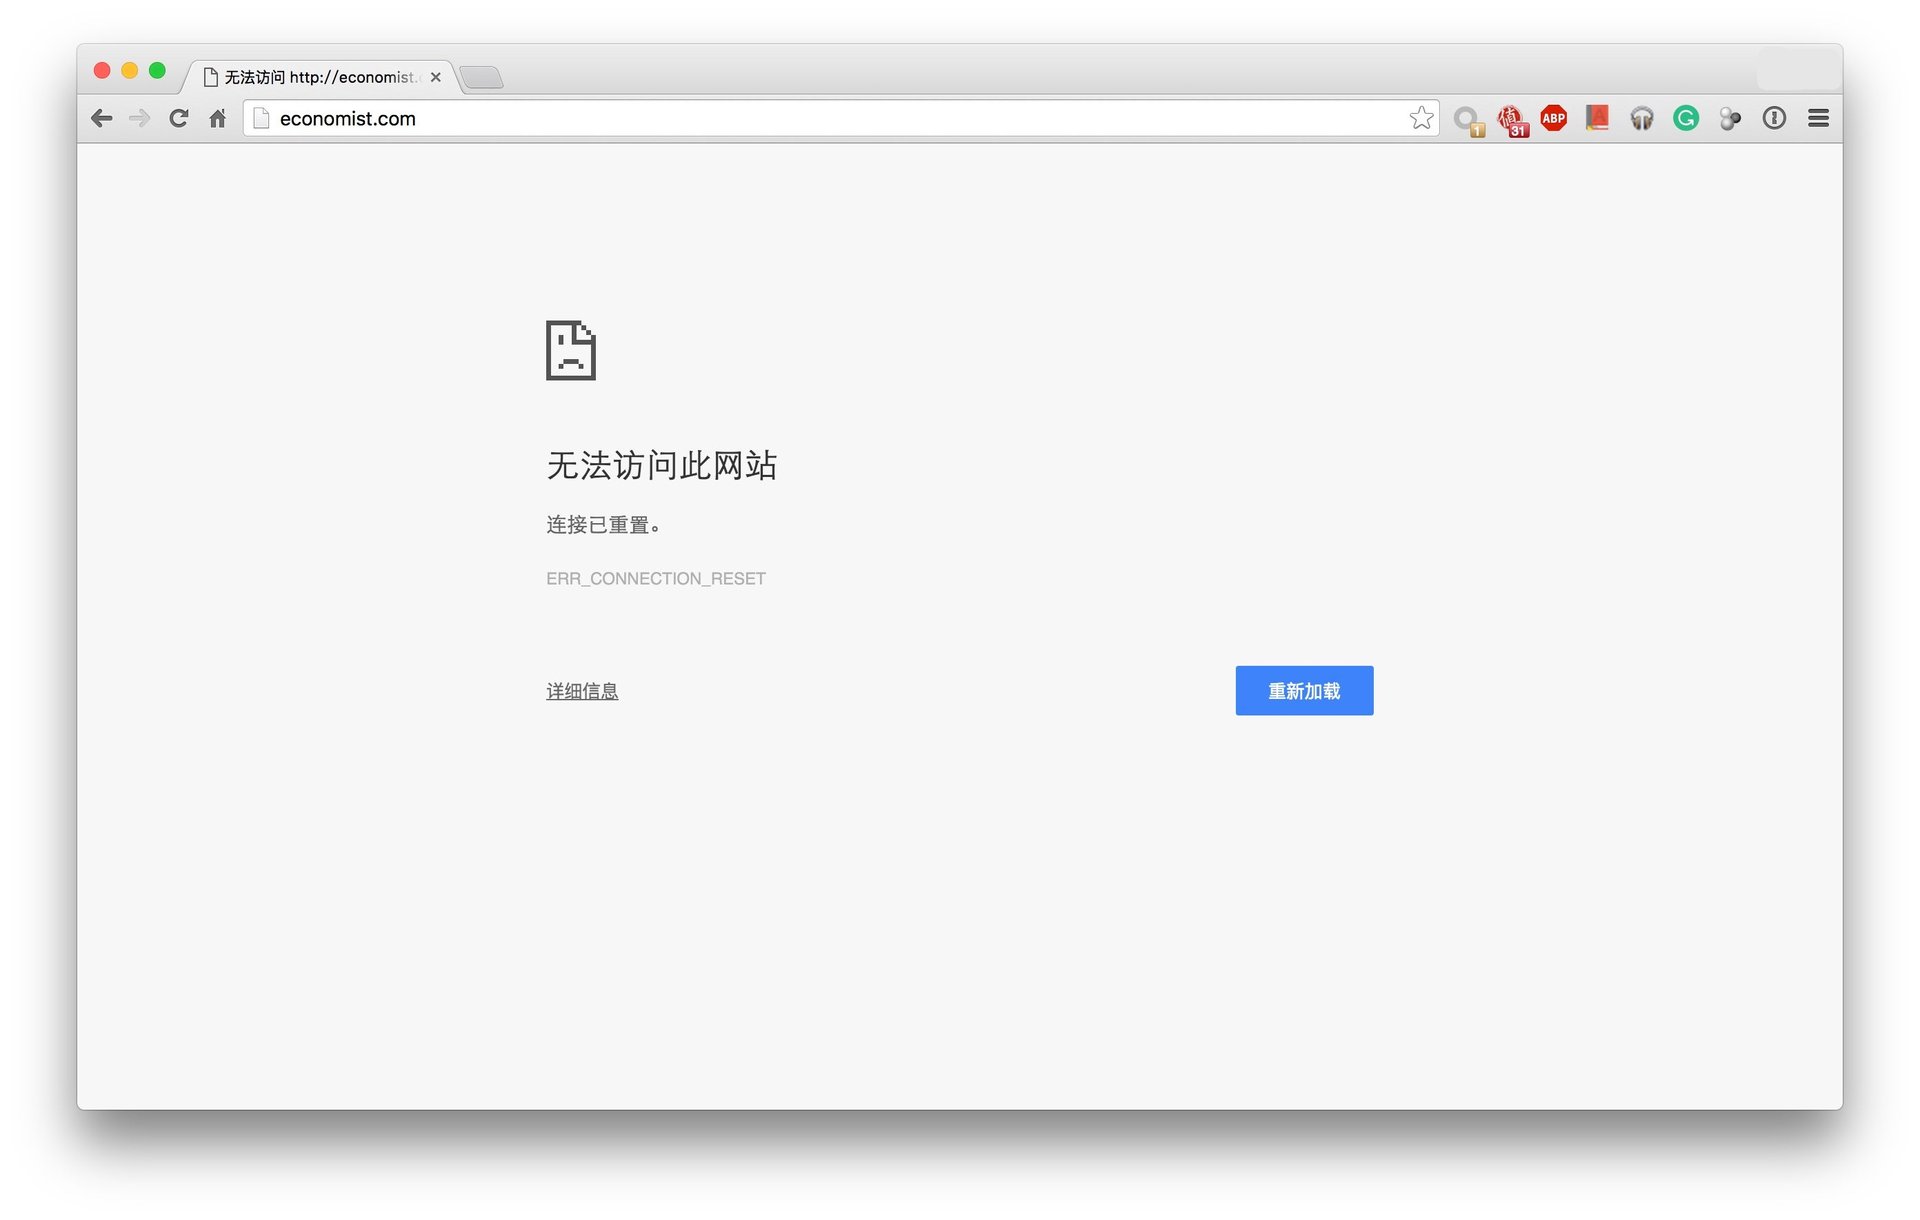This screenshot has width=1920, height=1220.
Task: Maximize the window with green button
Action: point(157,70)
